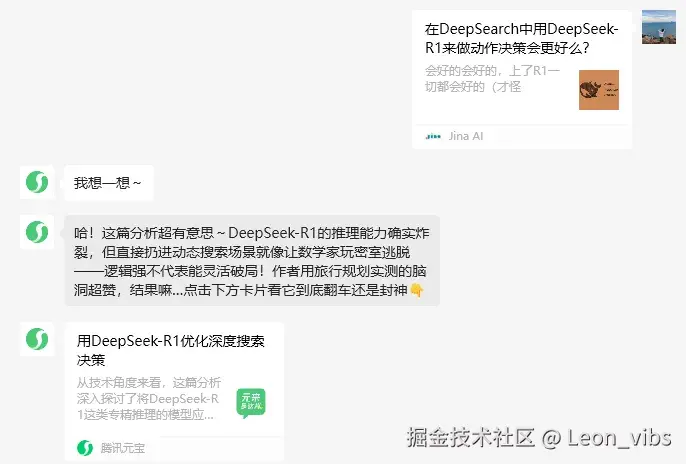Select the reply bubble starting with 哈！这篇分析

tap(252, 261)
